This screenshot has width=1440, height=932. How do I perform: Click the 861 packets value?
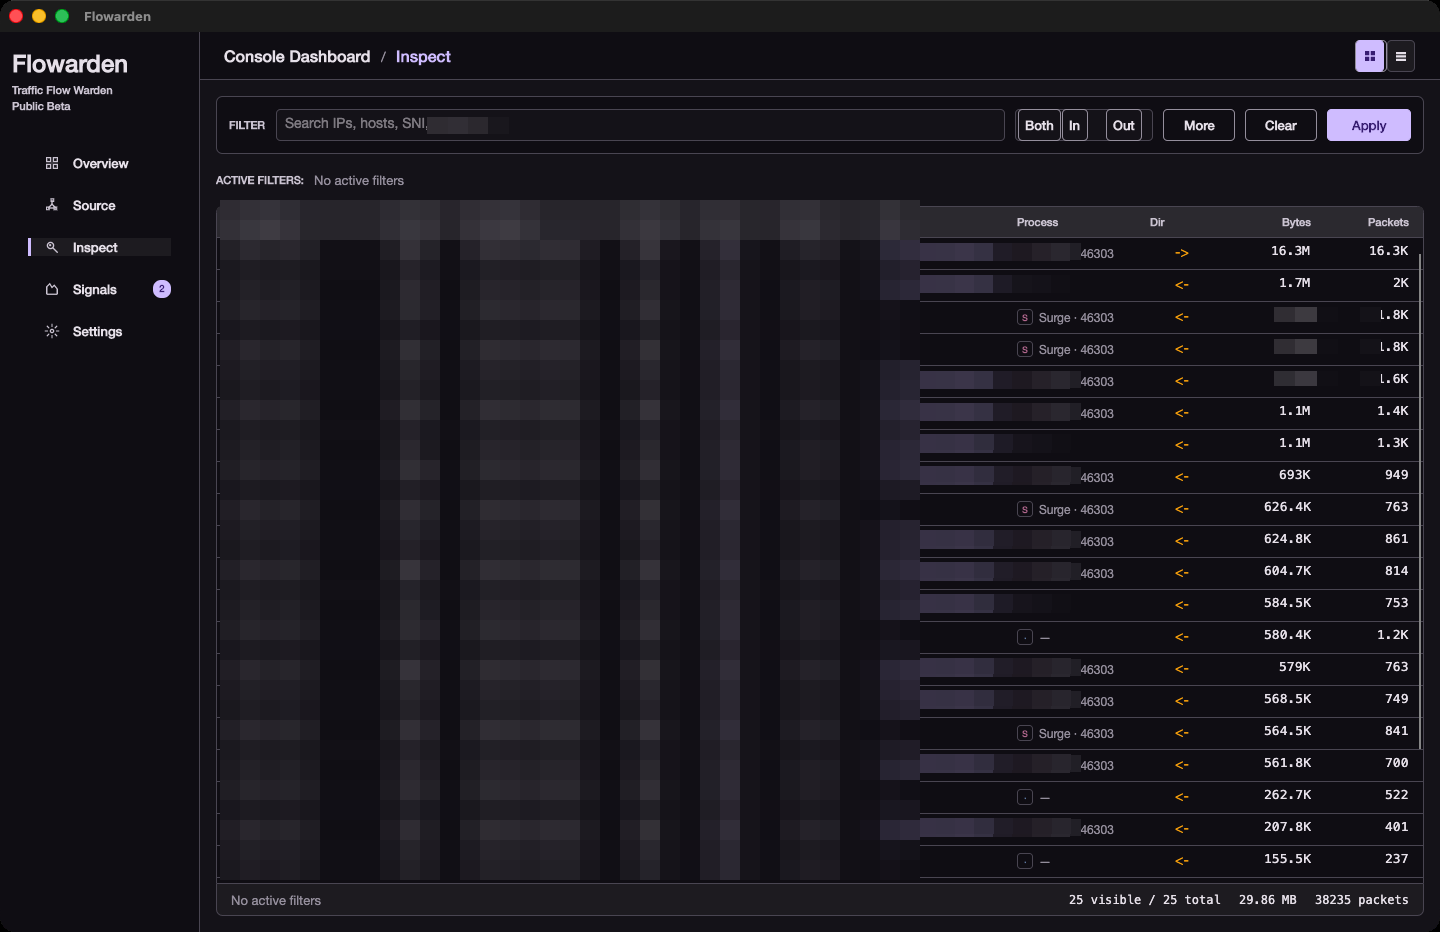pos(1396,539)
